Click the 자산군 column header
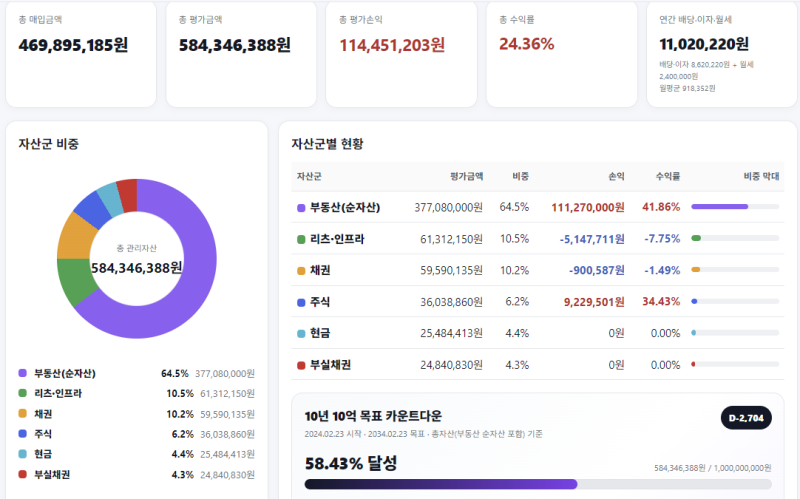The image size is (800, 499). pos(309,176)
